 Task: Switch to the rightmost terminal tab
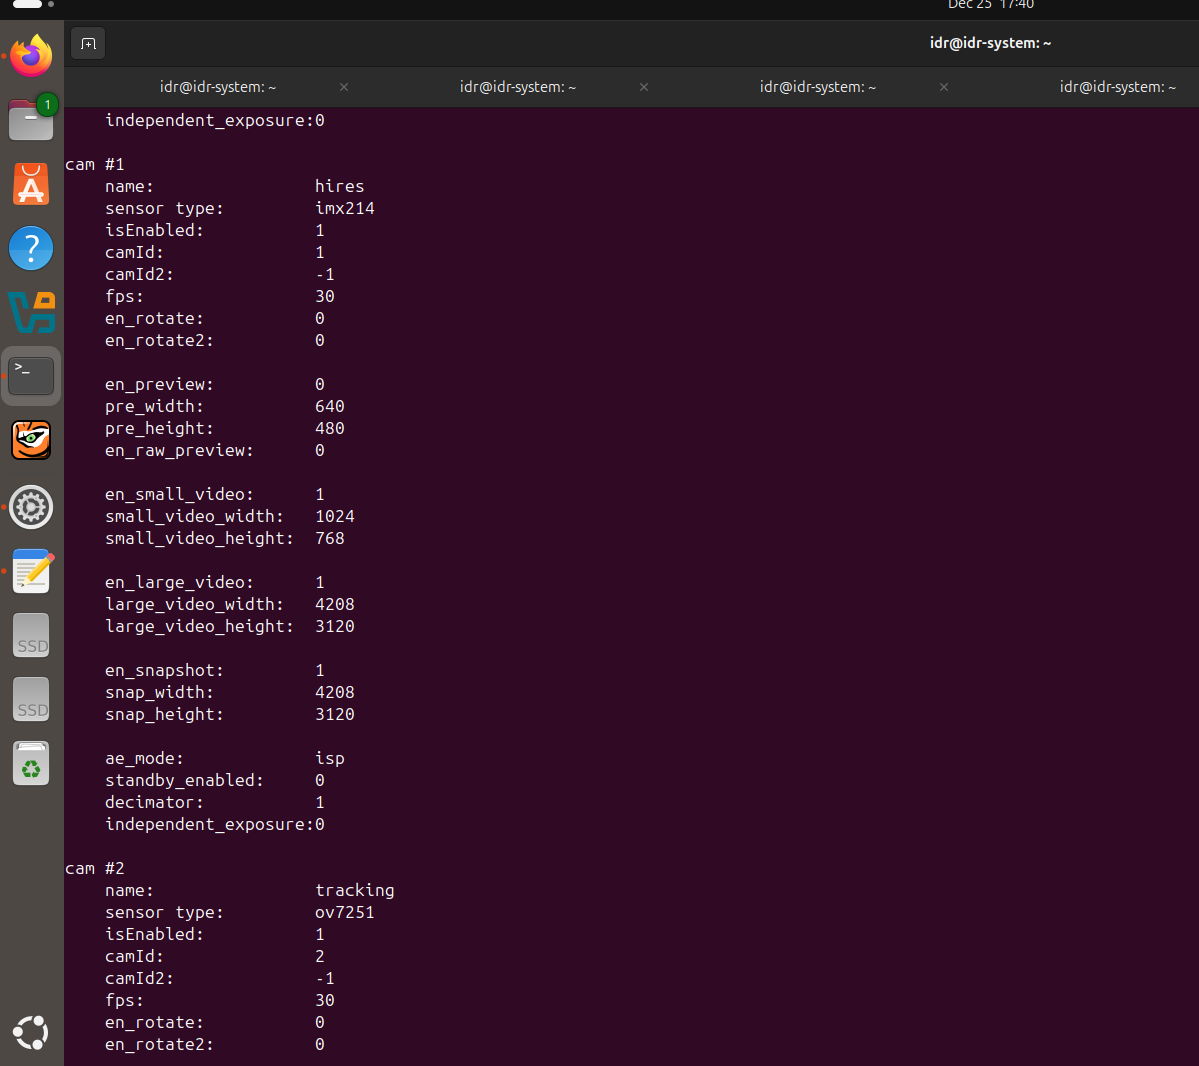1118,87
